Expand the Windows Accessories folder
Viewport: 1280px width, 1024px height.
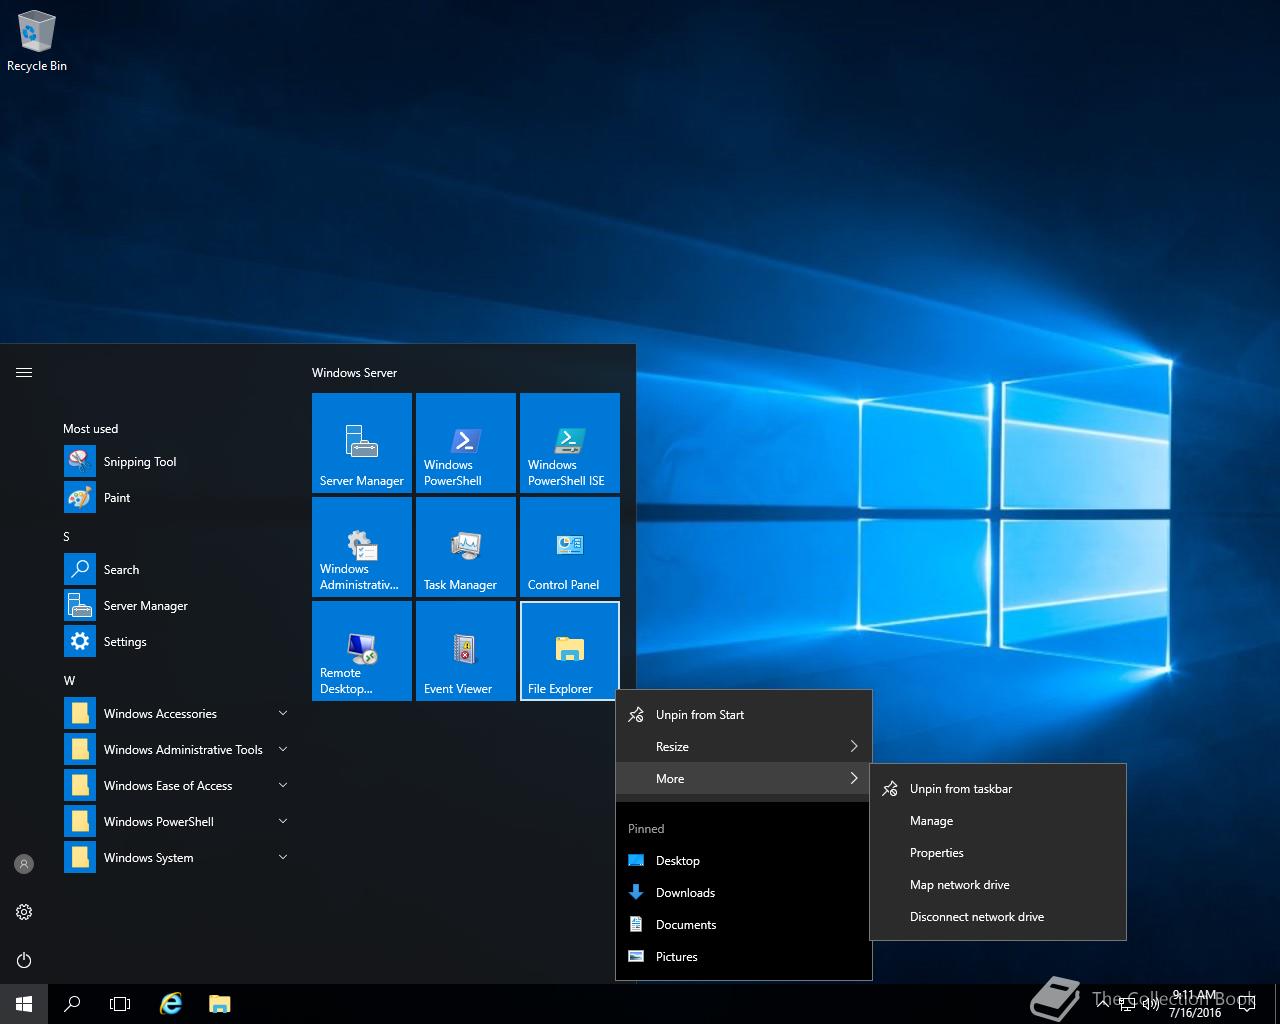(176, 714)
